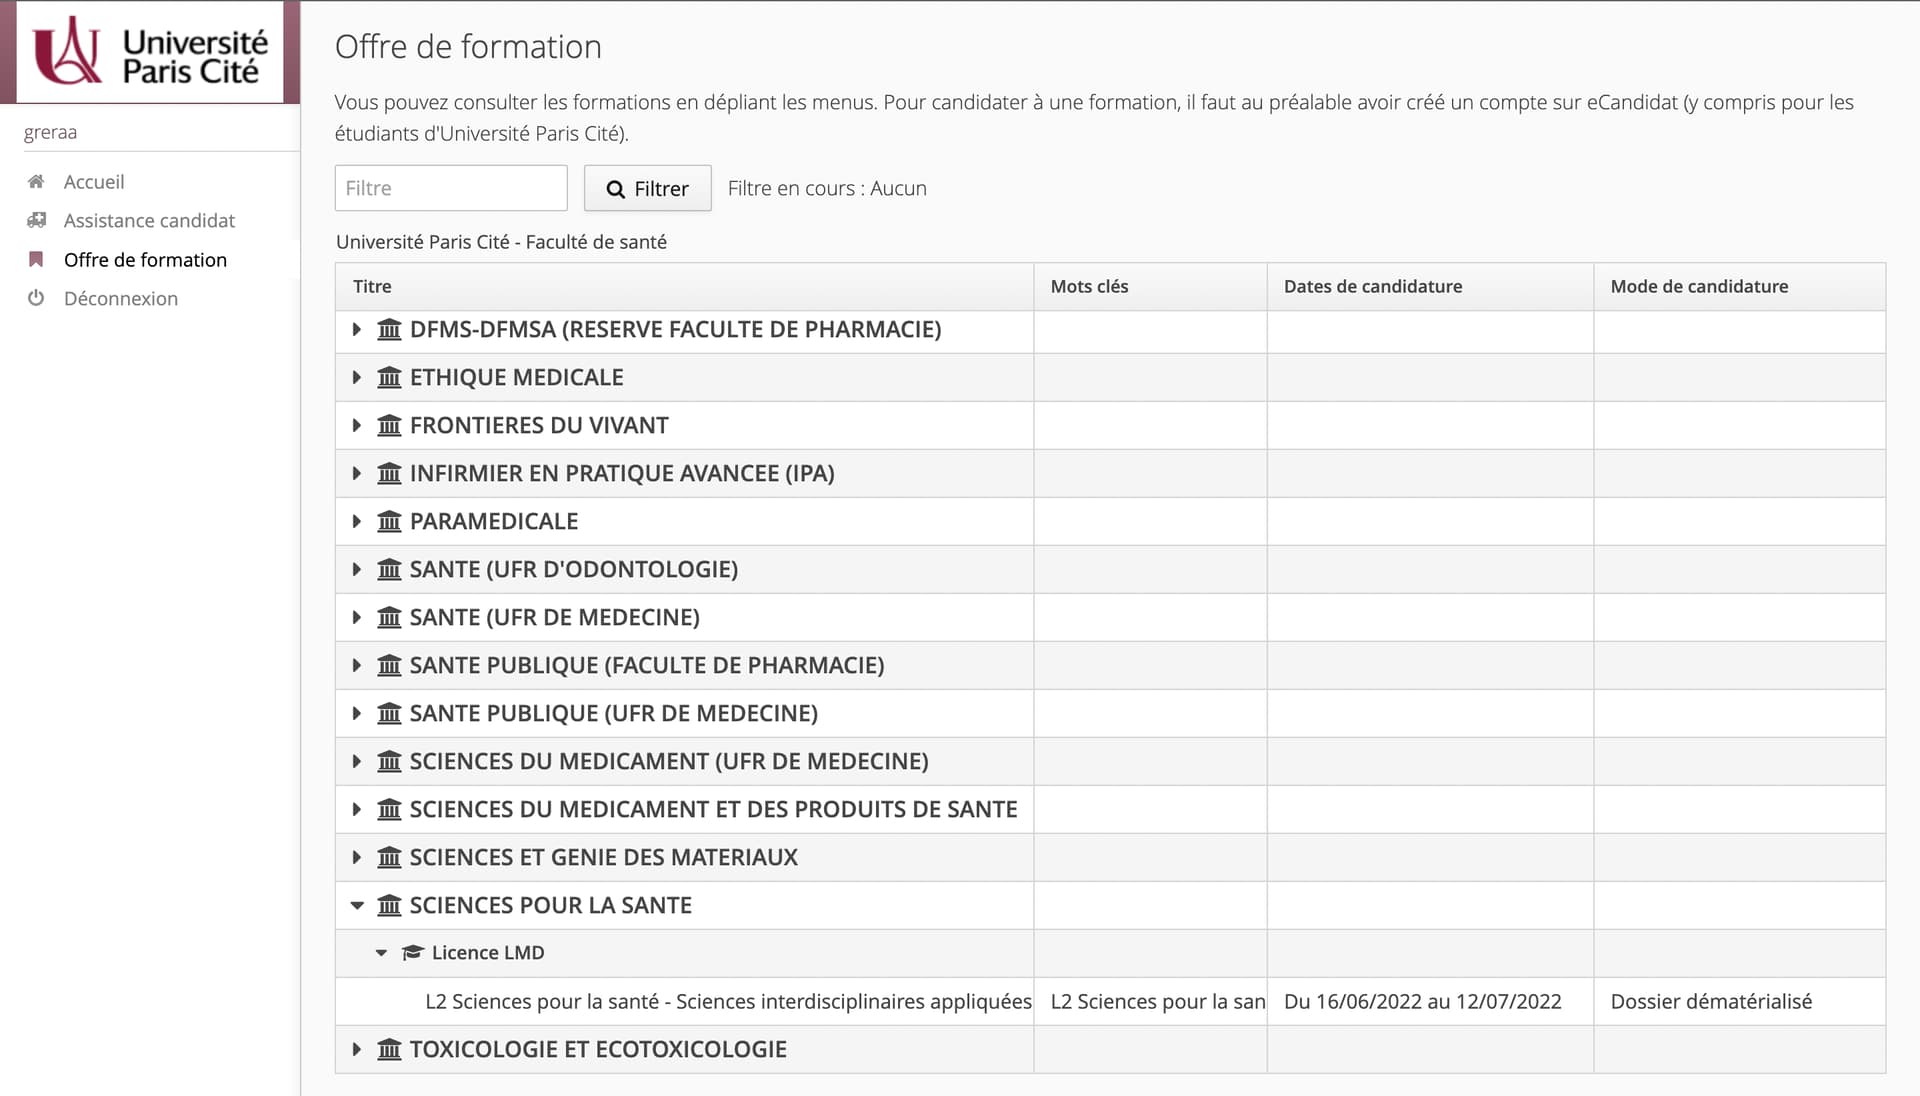This screenshot has height=1096, width=1920.
Task: Click institution icon for SCIENCES DU MEDICAMENT (UFR DE MEDECINE)
Action: point(389,761)
